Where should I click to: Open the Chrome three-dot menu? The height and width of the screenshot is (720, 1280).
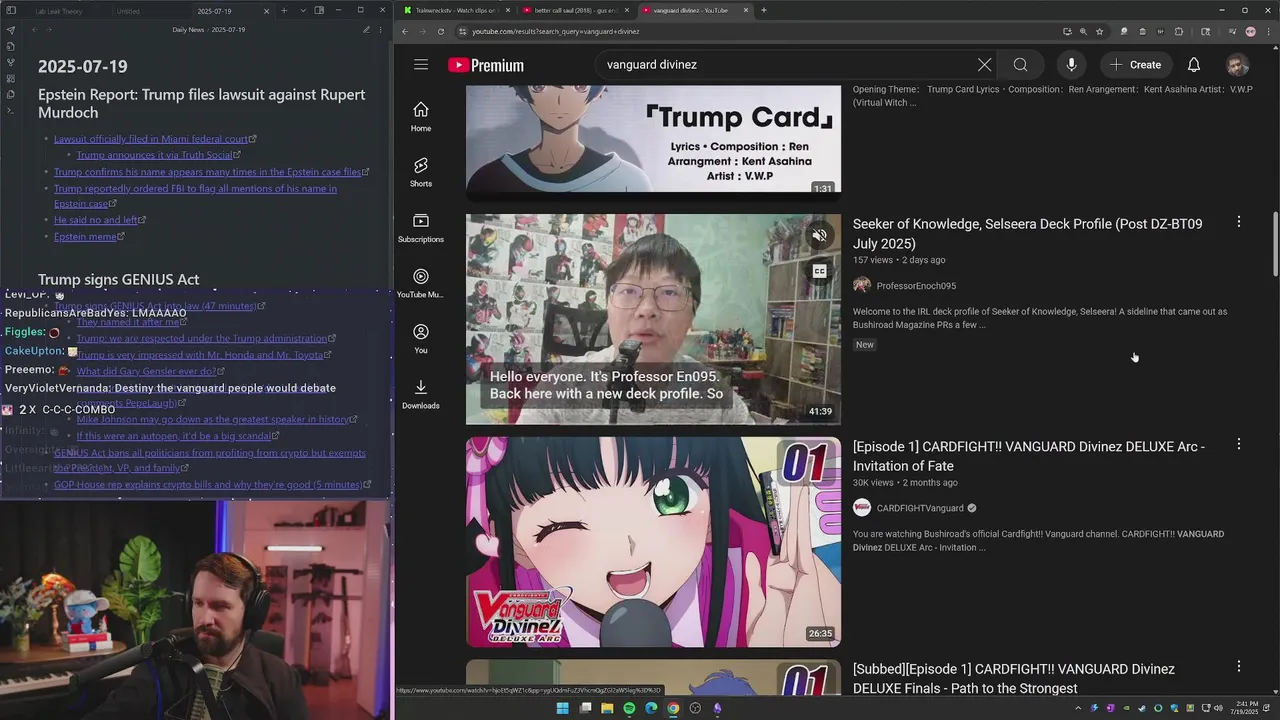(1268, 31)
